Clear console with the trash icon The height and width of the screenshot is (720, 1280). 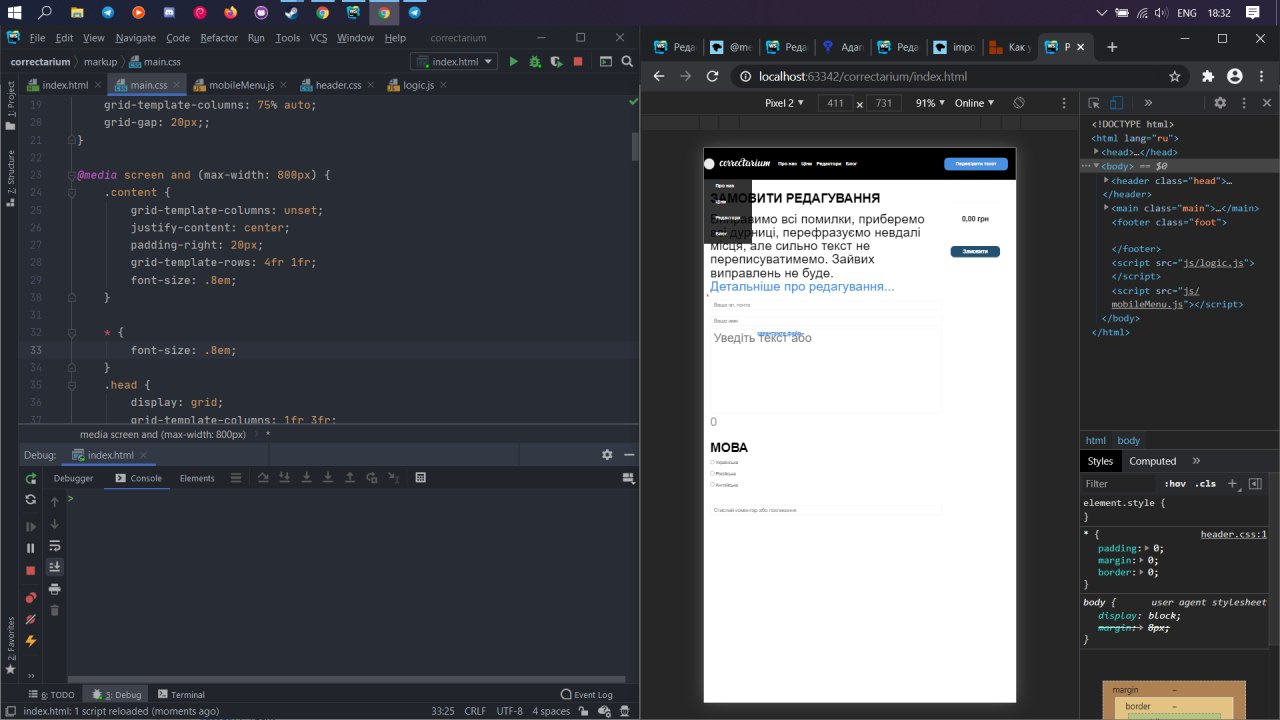[x=55, y=610]
